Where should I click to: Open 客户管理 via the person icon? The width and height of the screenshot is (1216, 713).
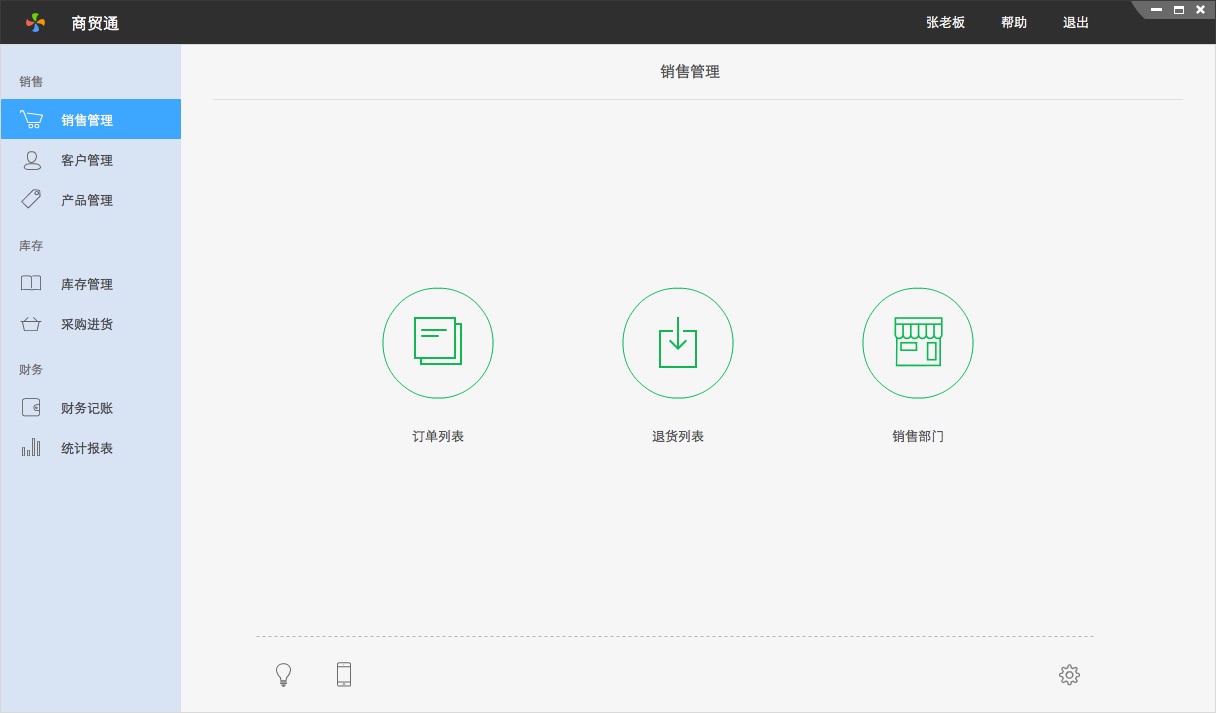(31, 160)
